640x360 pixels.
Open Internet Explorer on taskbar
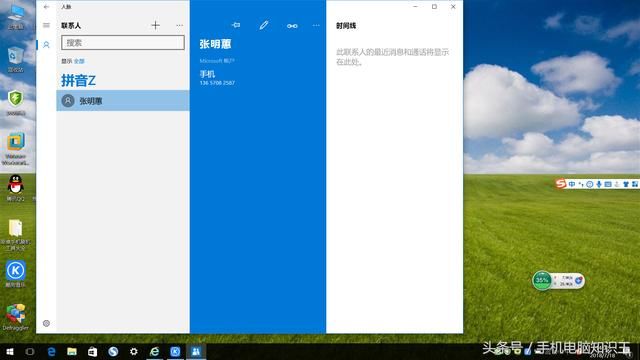(x=154, y=351)
